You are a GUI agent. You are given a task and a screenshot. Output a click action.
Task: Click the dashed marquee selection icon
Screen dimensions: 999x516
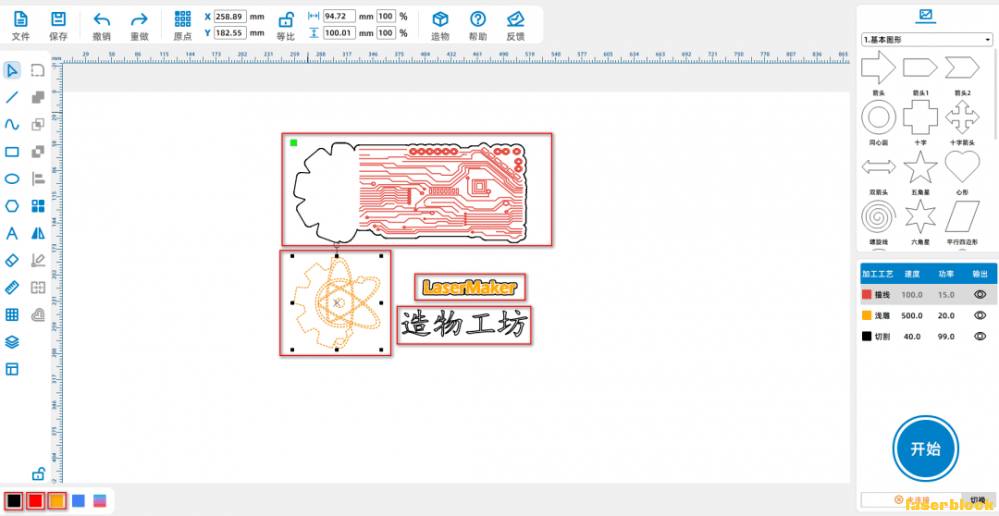point(38,71)
